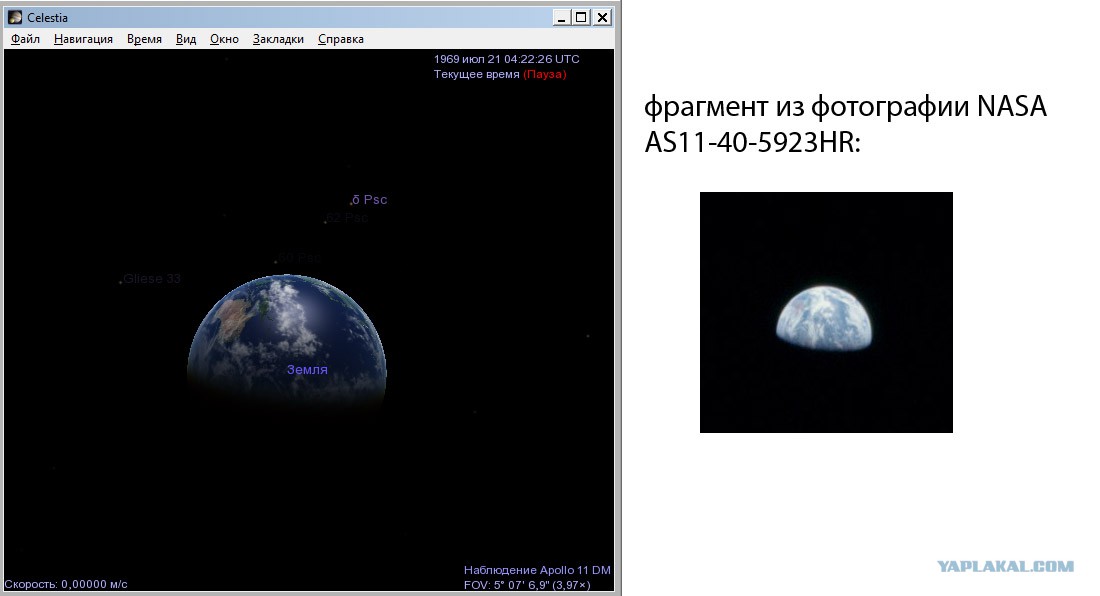
Task: Click the Celestia title bar text
Action: pyautogui.click(x=48, y=18)
